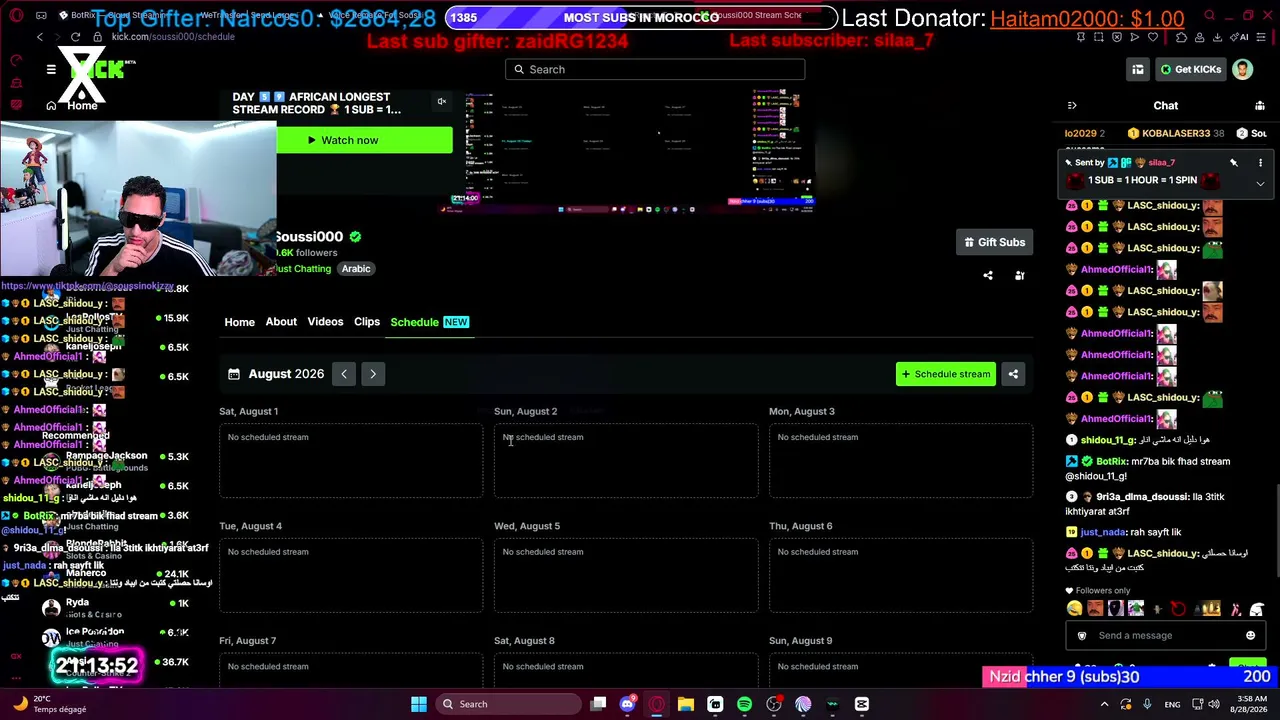Click the Just Chatting category link
Screen dimensions: 1280x720
click(x=303, y=269)
